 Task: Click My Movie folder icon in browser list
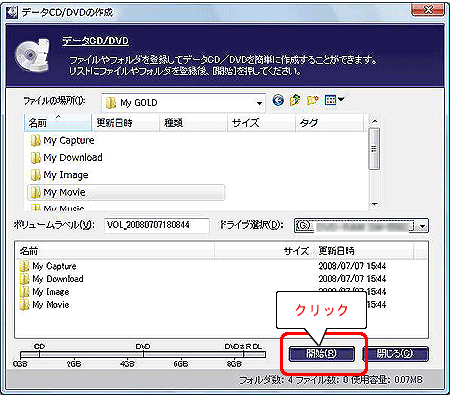tap(35, 192)
